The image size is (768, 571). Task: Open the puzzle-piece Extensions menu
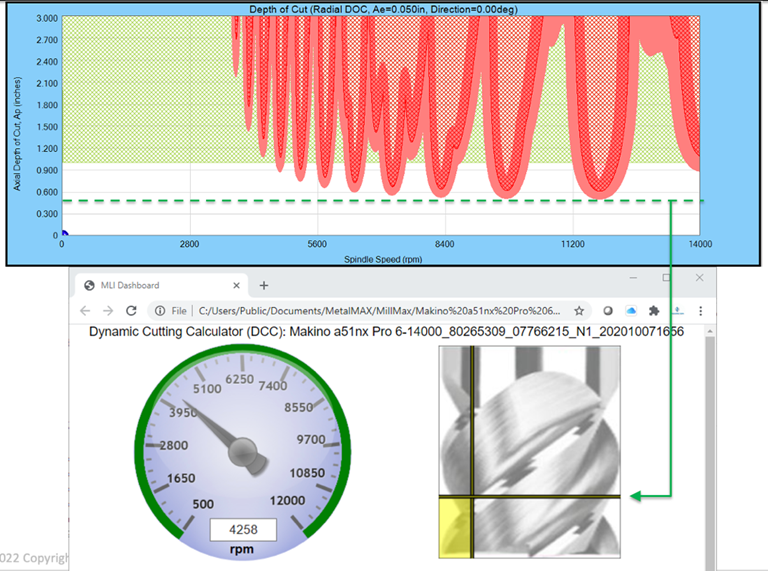654,311
